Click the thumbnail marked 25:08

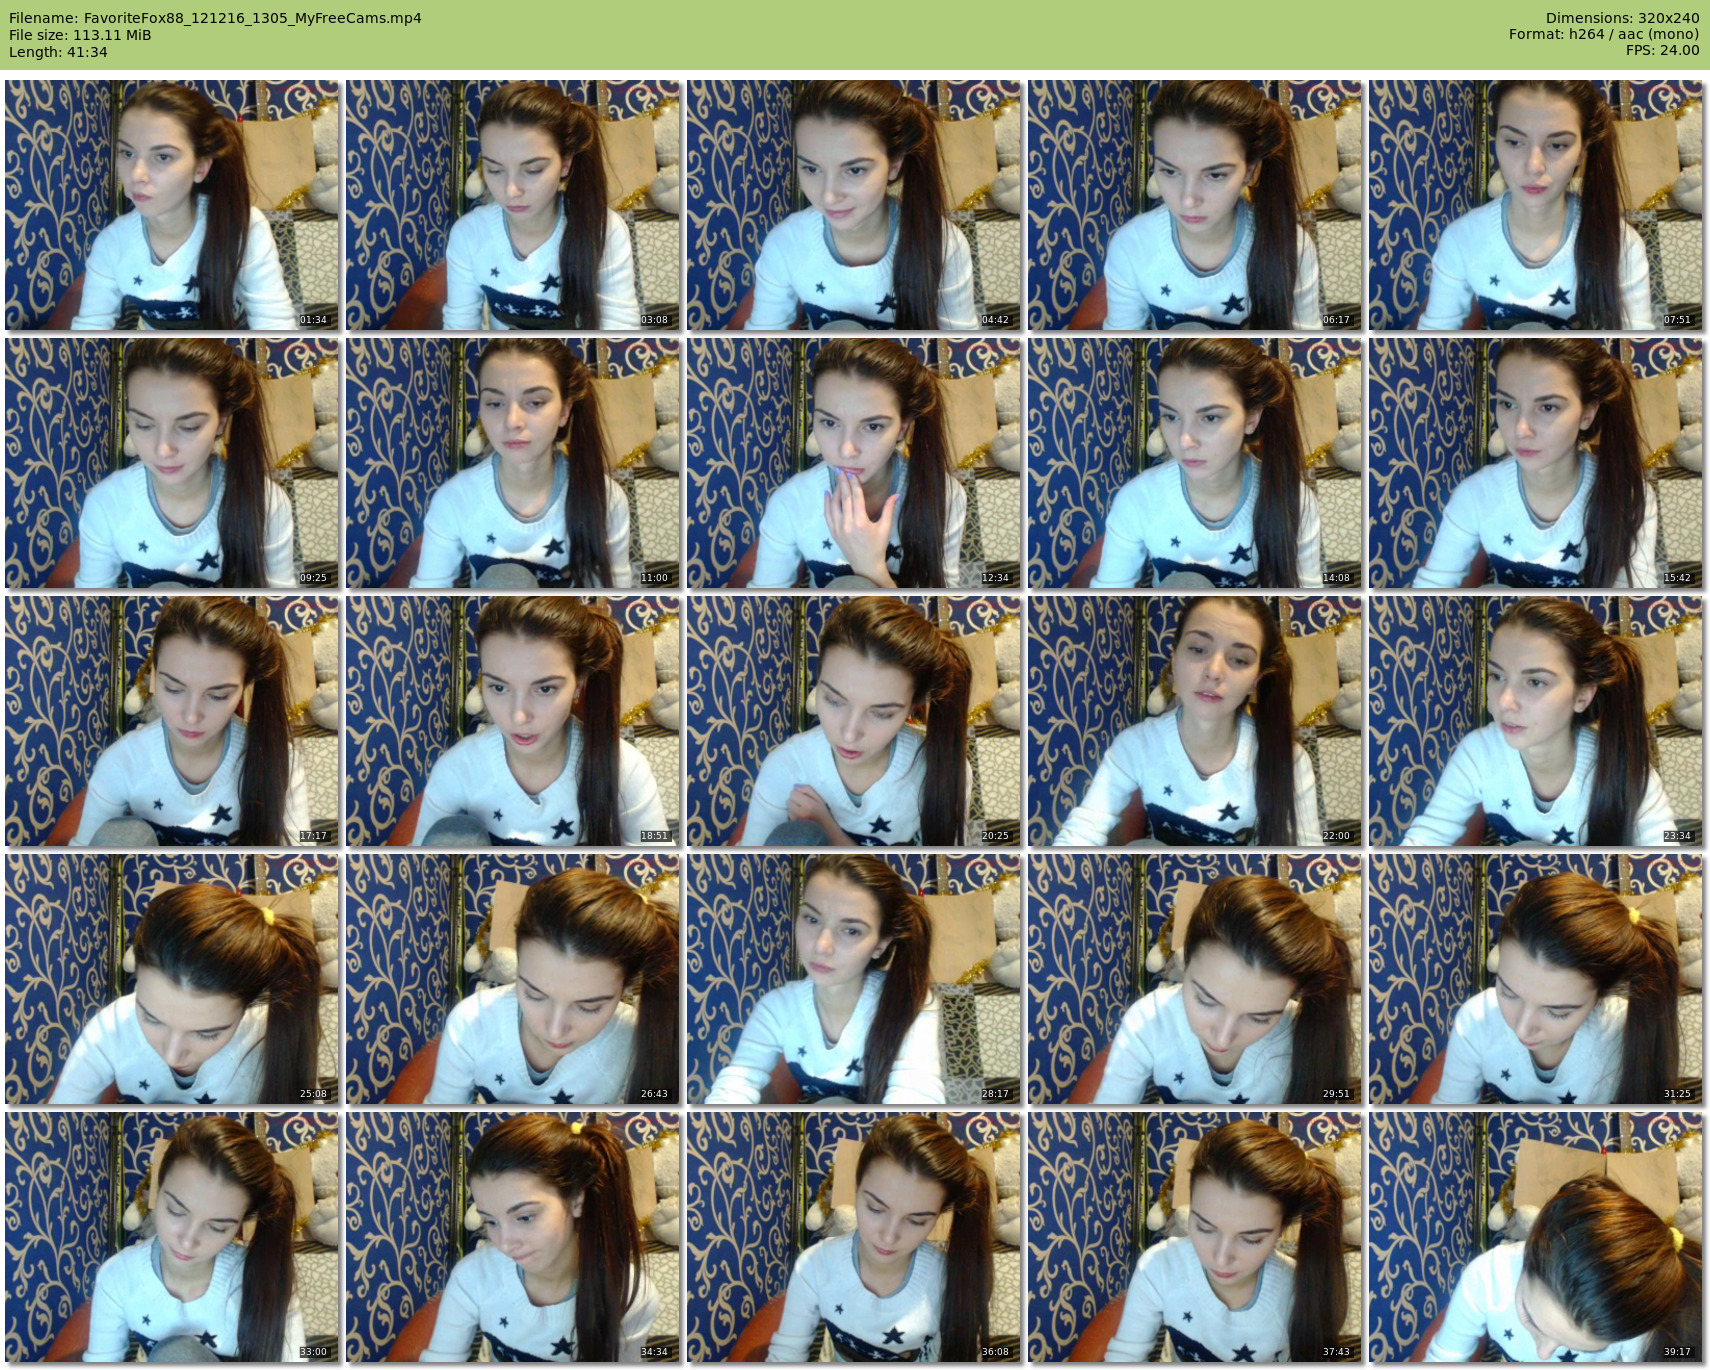tap(172, 979)
